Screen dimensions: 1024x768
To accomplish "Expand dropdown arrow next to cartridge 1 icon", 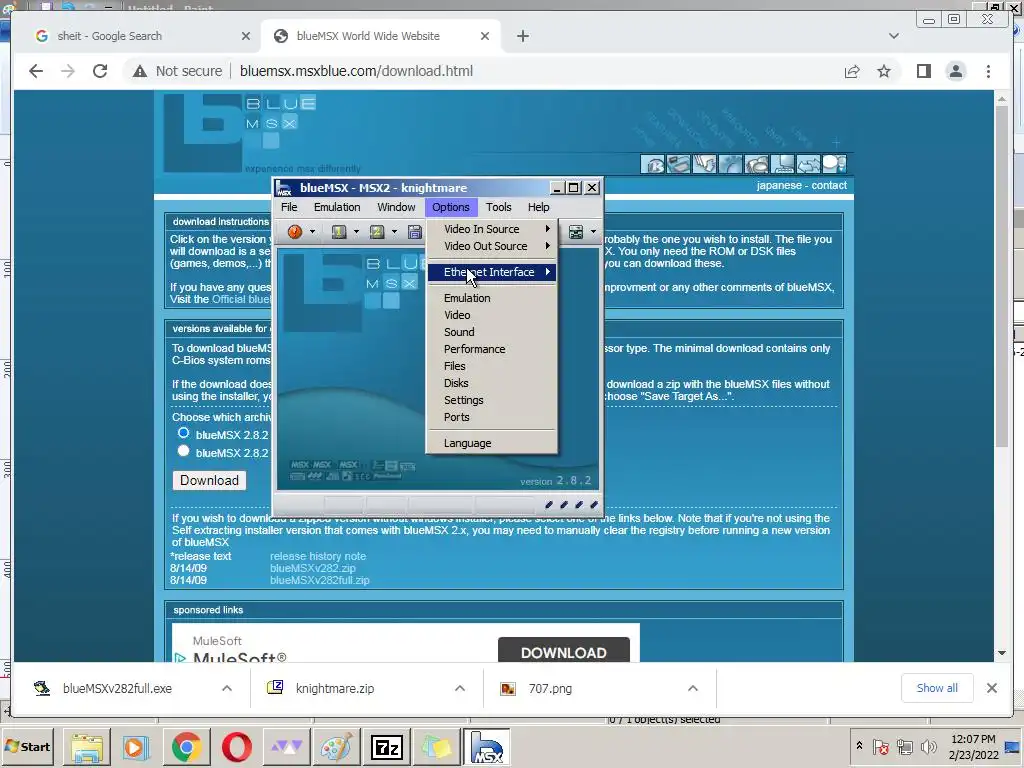I will pyautogui.click(x=356, y=232).
